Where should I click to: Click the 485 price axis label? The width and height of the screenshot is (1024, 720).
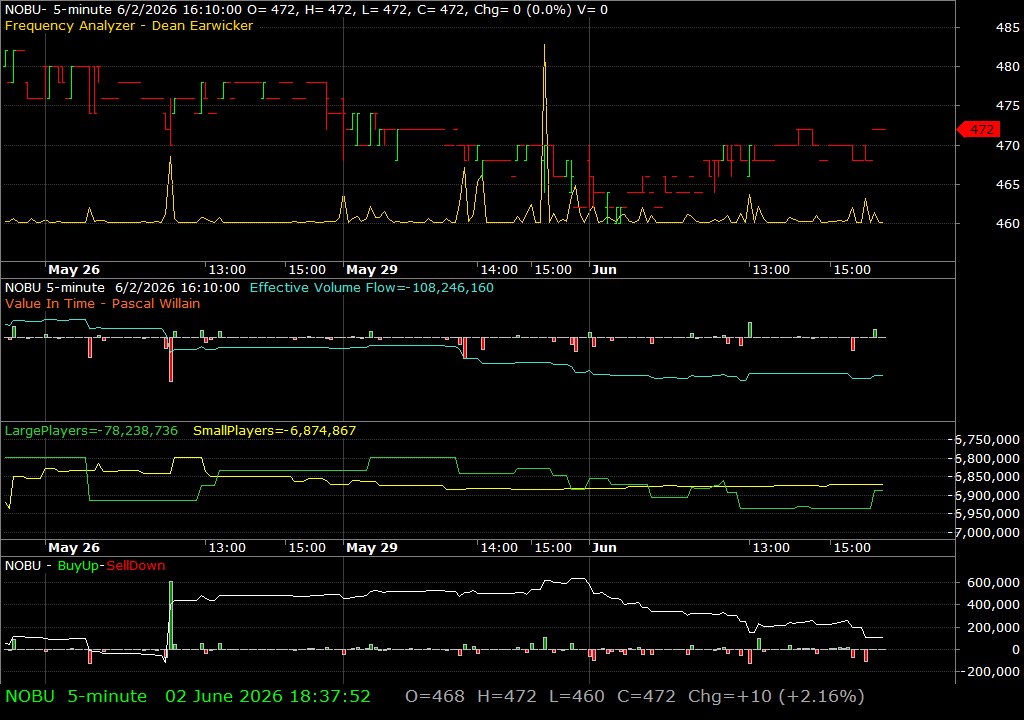(x=1007, y=27)
